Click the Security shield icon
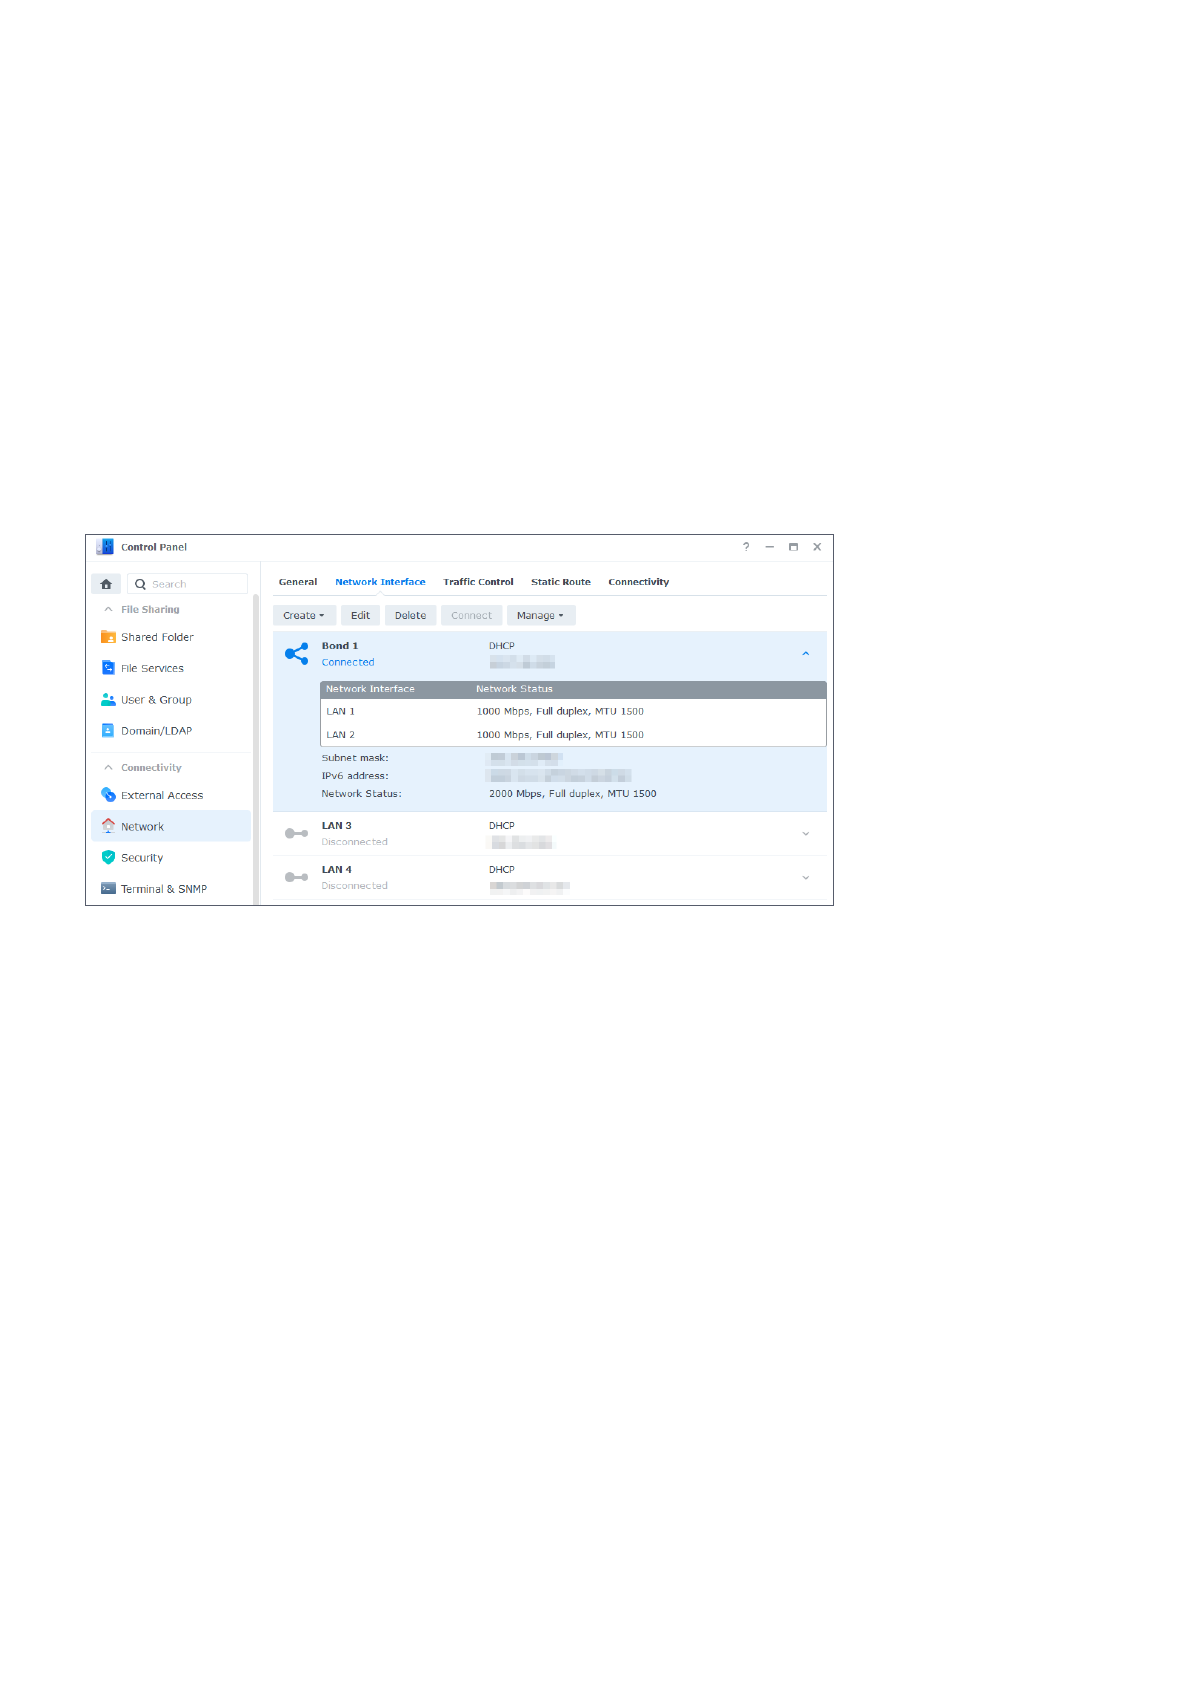Viewport: 1191px width, 1684px height. pyautogui.click(x=108, y=857)
